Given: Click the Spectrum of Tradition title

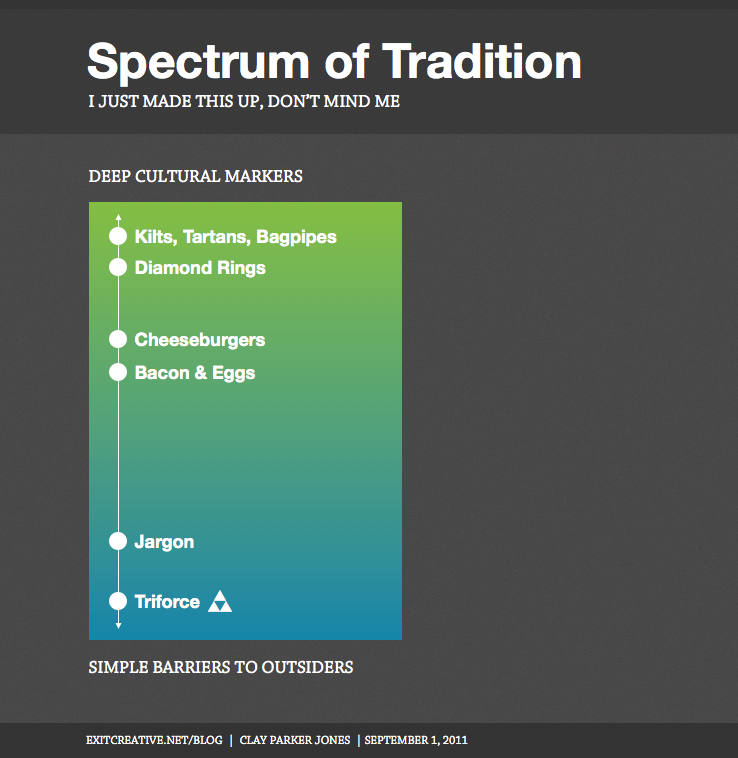Looking at the screenshot, I should [x=334, y=62].
